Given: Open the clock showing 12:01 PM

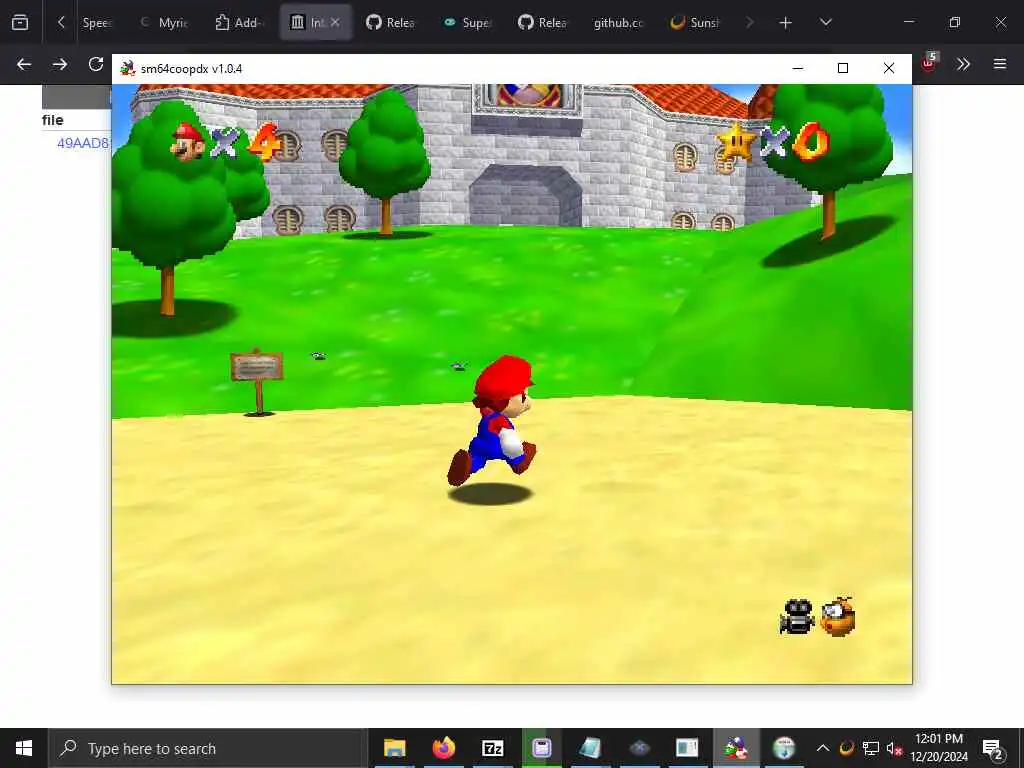Looking at the screenshot, I should tap(939, 748).
